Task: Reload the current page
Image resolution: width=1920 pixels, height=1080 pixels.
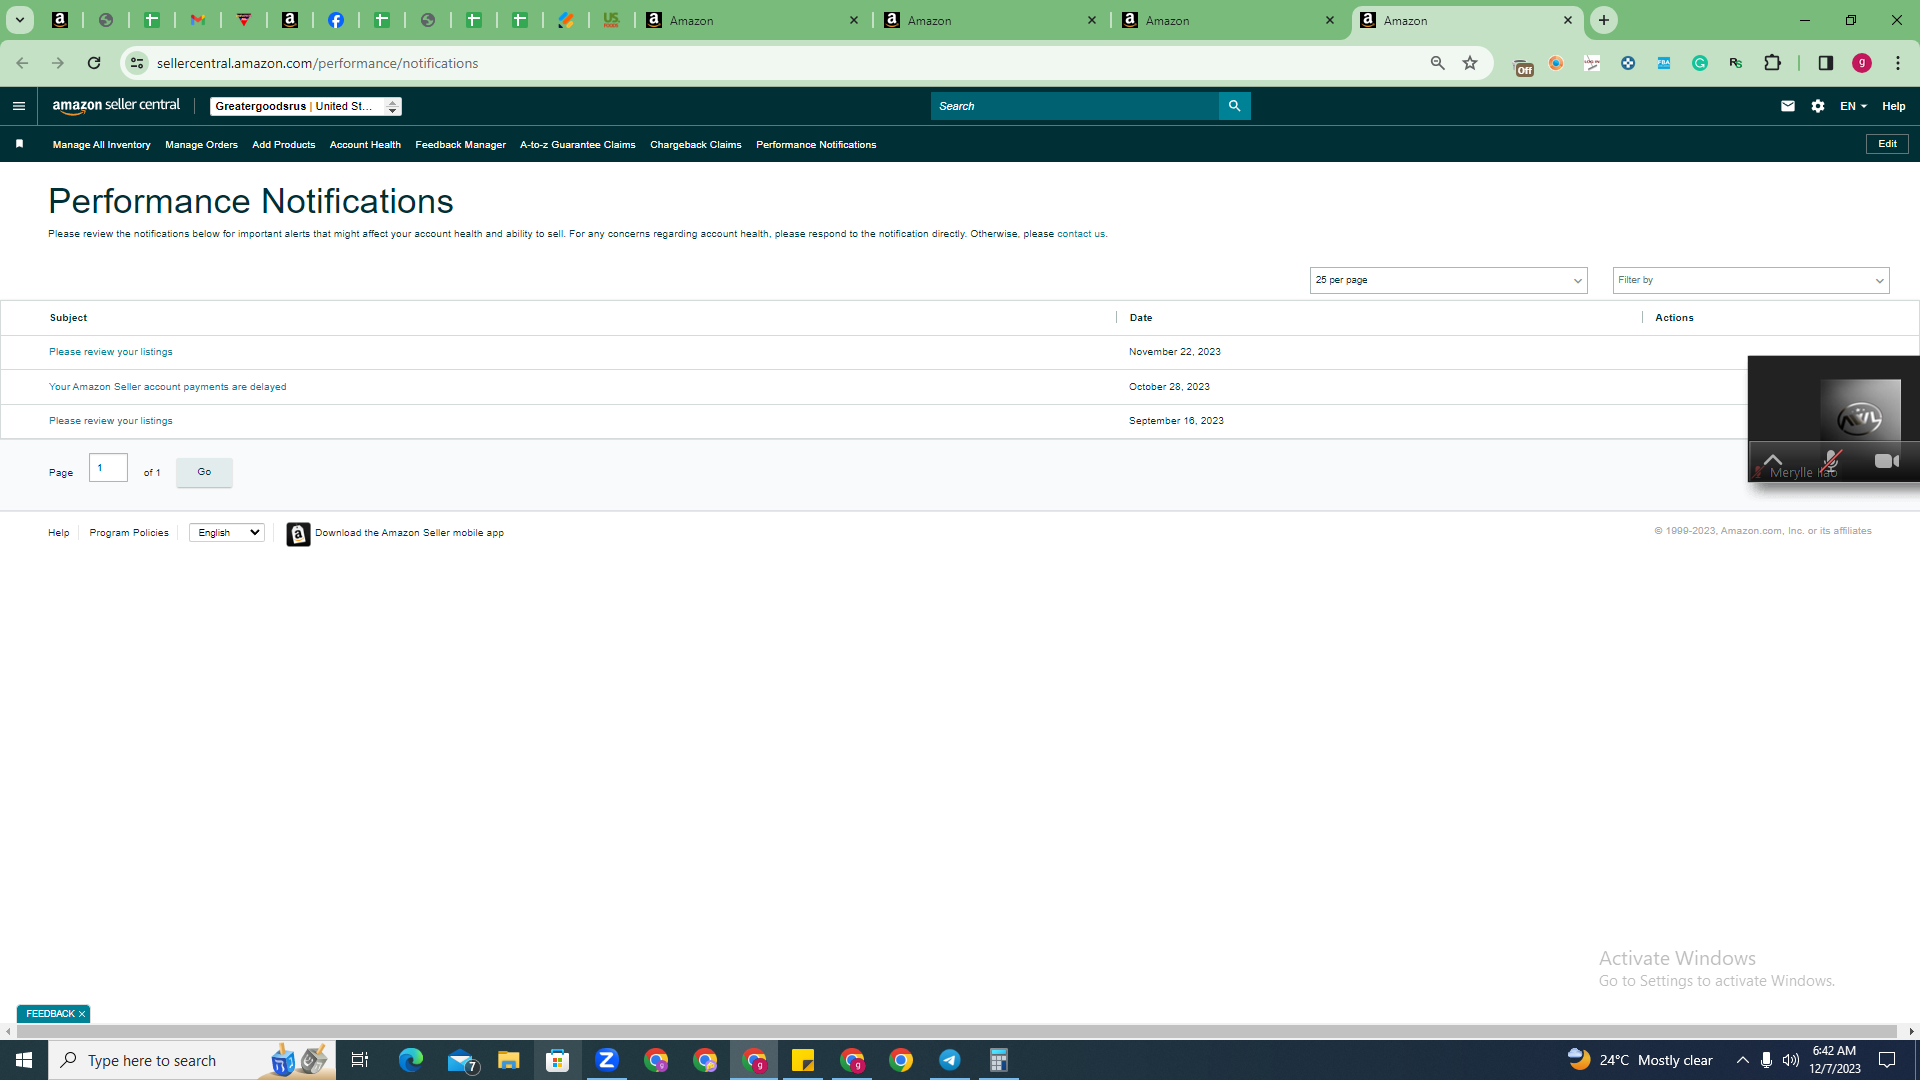Action: coord(94,63)
